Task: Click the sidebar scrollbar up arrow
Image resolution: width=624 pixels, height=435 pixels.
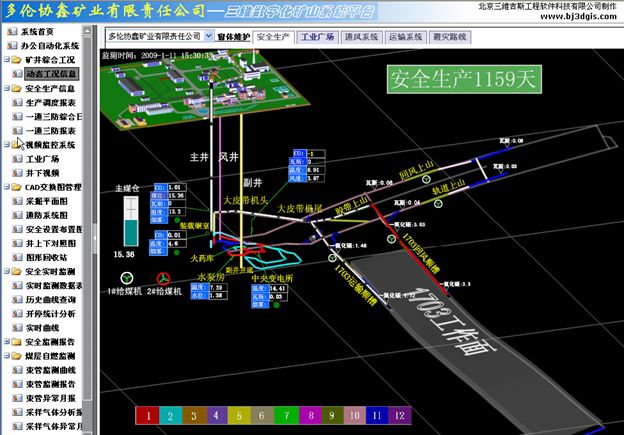Action: 87,31
